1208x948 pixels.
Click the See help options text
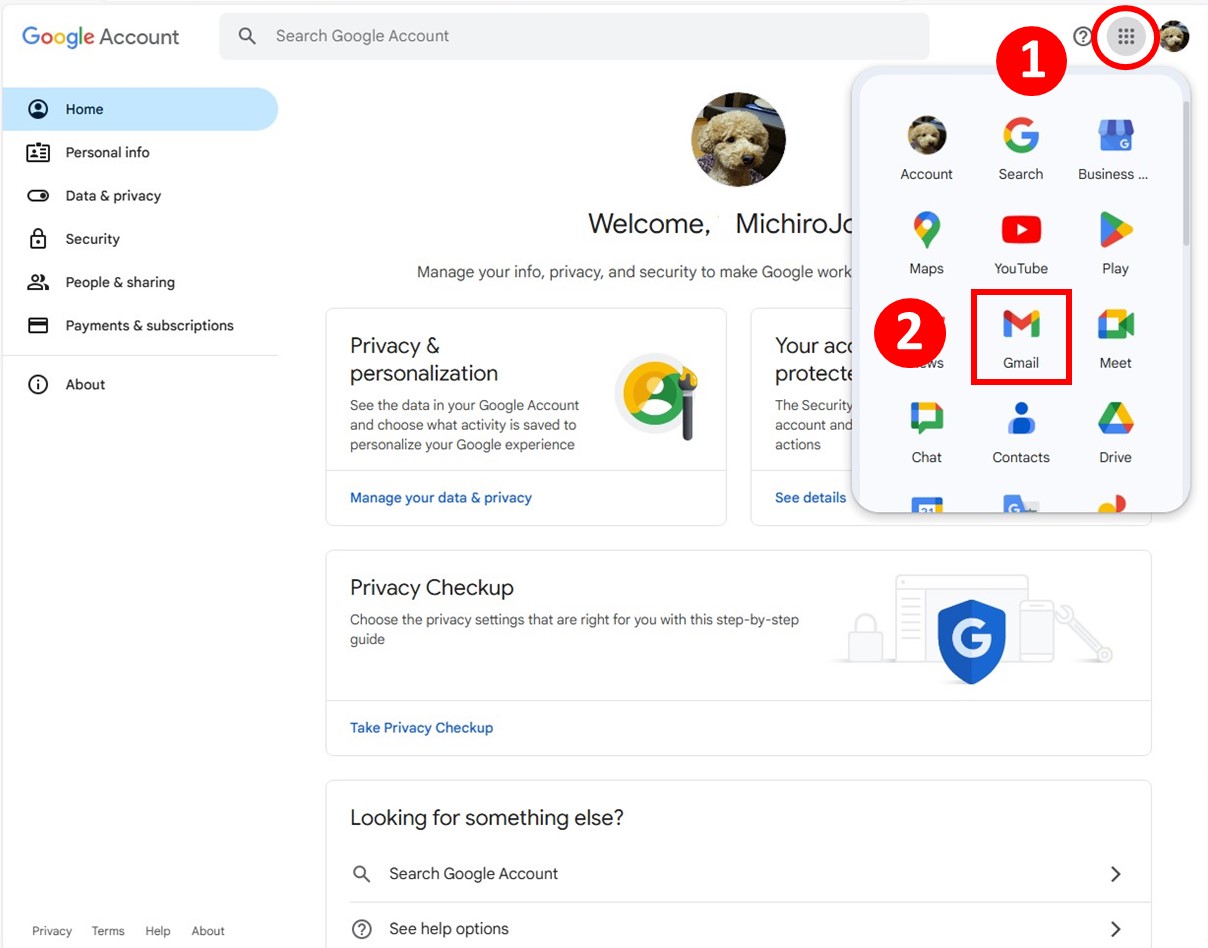[x=449, y=929]
